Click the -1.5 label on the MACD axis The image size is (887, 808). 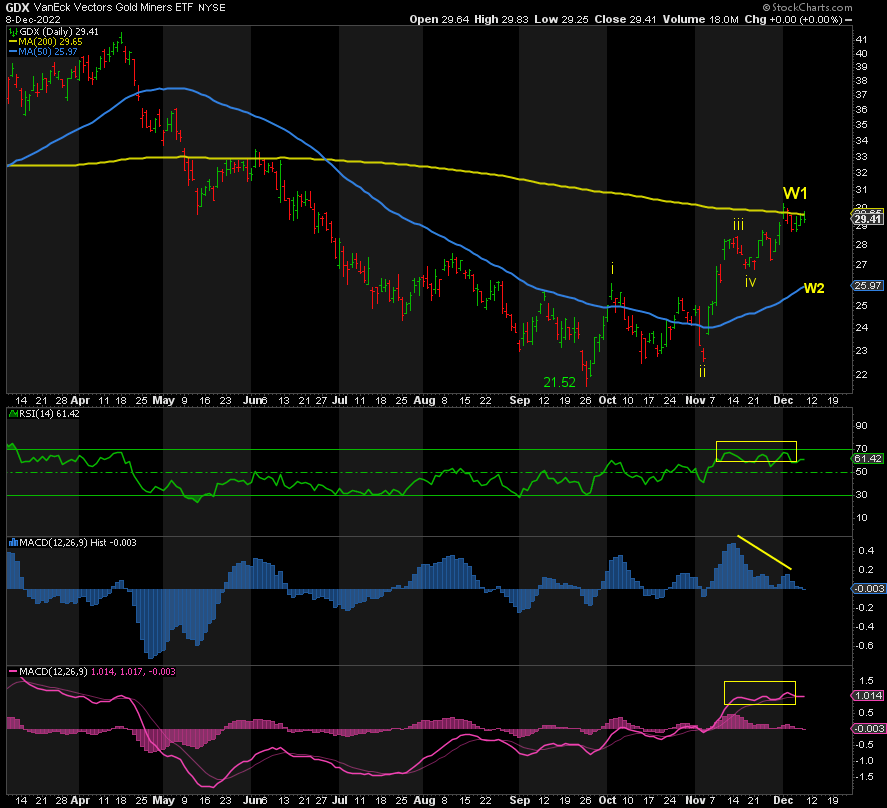pyautogui.click(x=863, y=776)
